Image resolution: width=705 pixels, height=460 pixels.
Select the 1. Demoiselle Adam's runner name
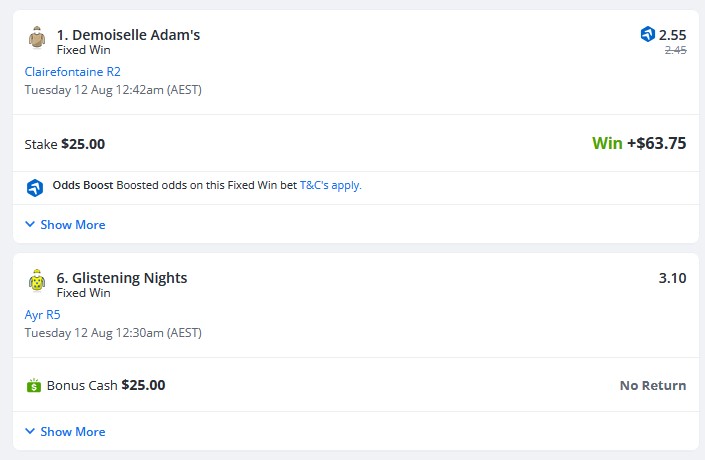[x=128, y=35]
